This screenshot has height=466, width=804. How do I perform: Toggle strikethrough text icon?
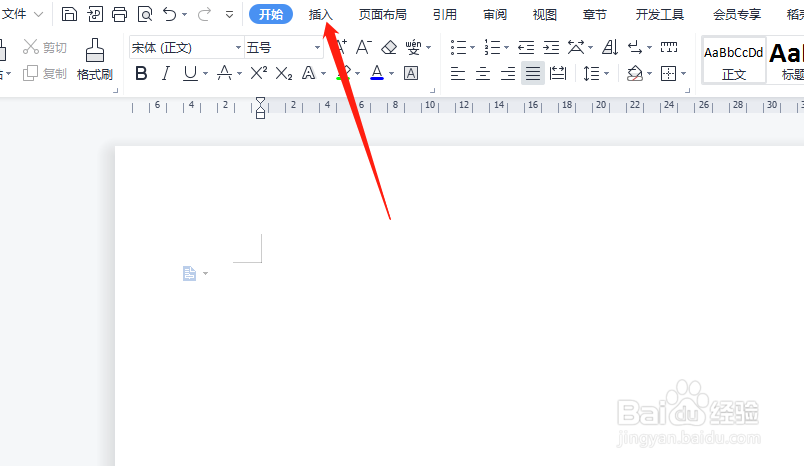click(224, 74)
